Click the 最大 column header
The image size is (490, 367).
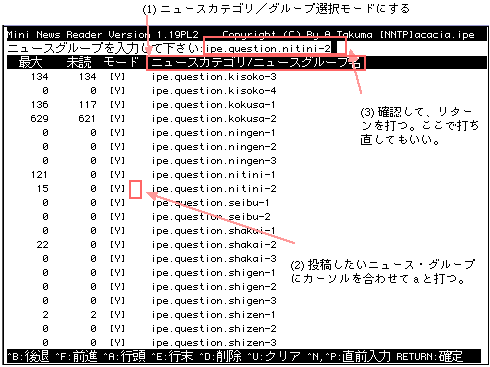(30, 62)
